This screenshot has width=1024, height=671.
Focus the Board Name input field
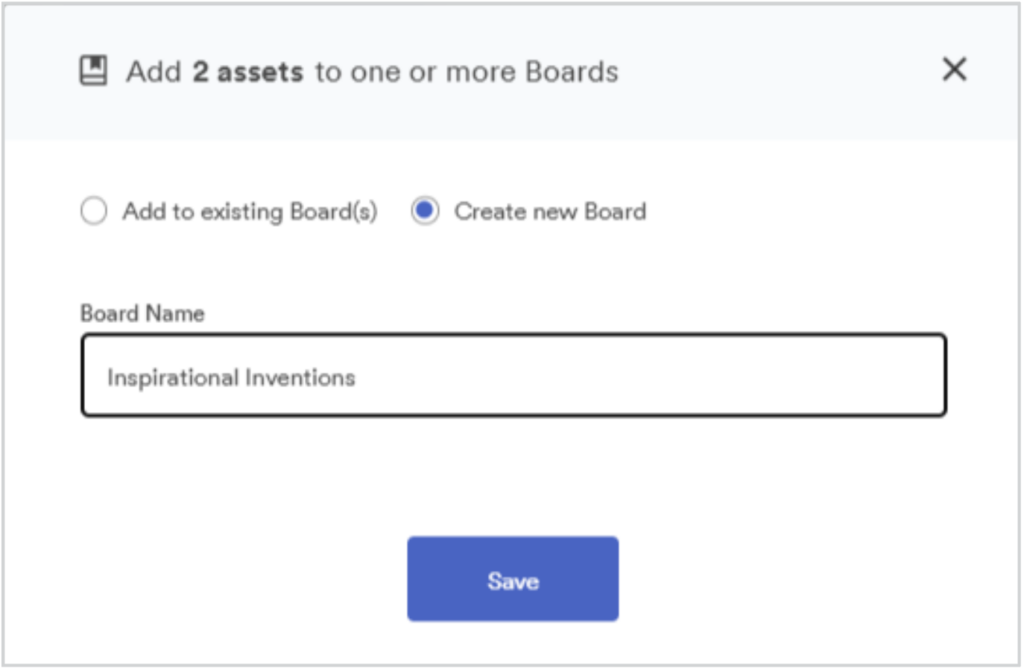click(x=513, y=375)
